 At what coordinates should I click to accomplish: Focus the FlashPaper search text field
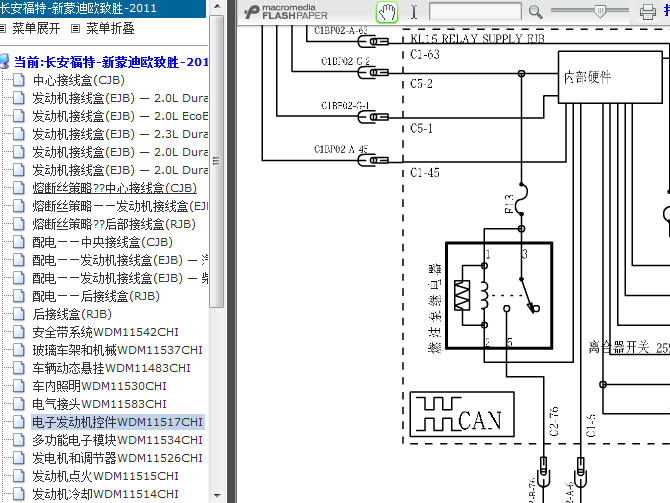475,12
